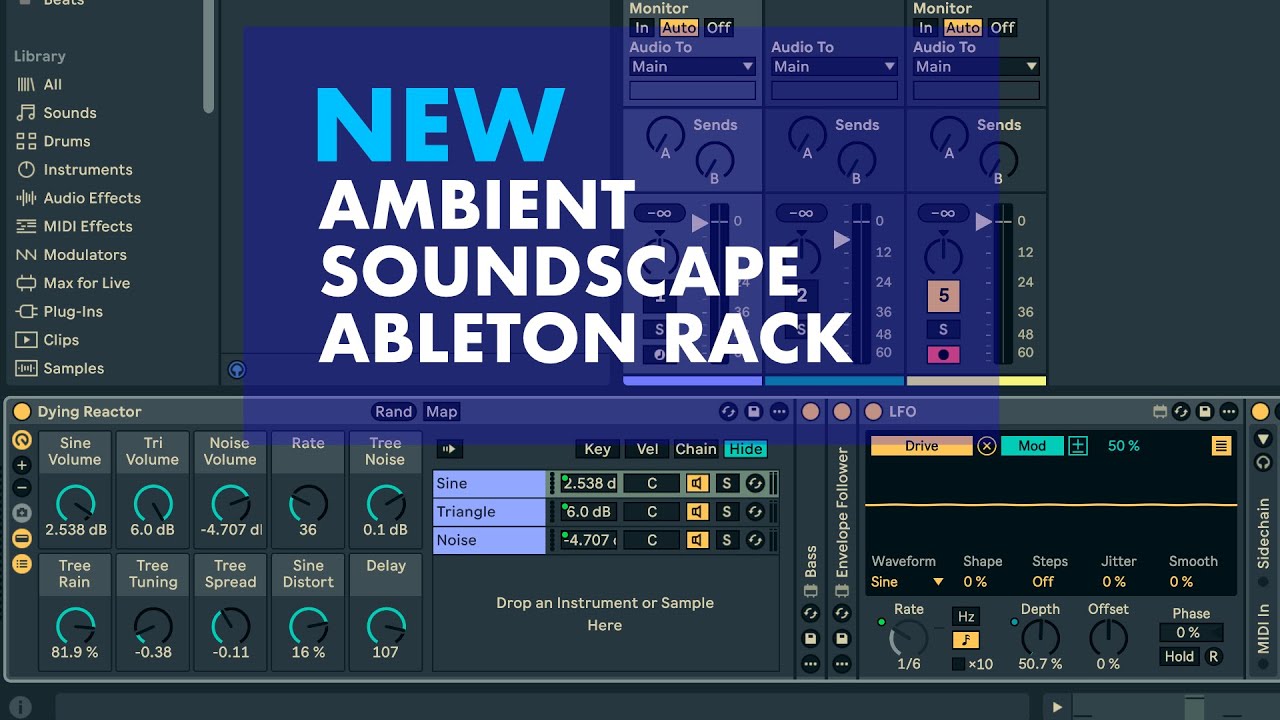Enable the LFO x10 rate checkbox

click(959, 664)
